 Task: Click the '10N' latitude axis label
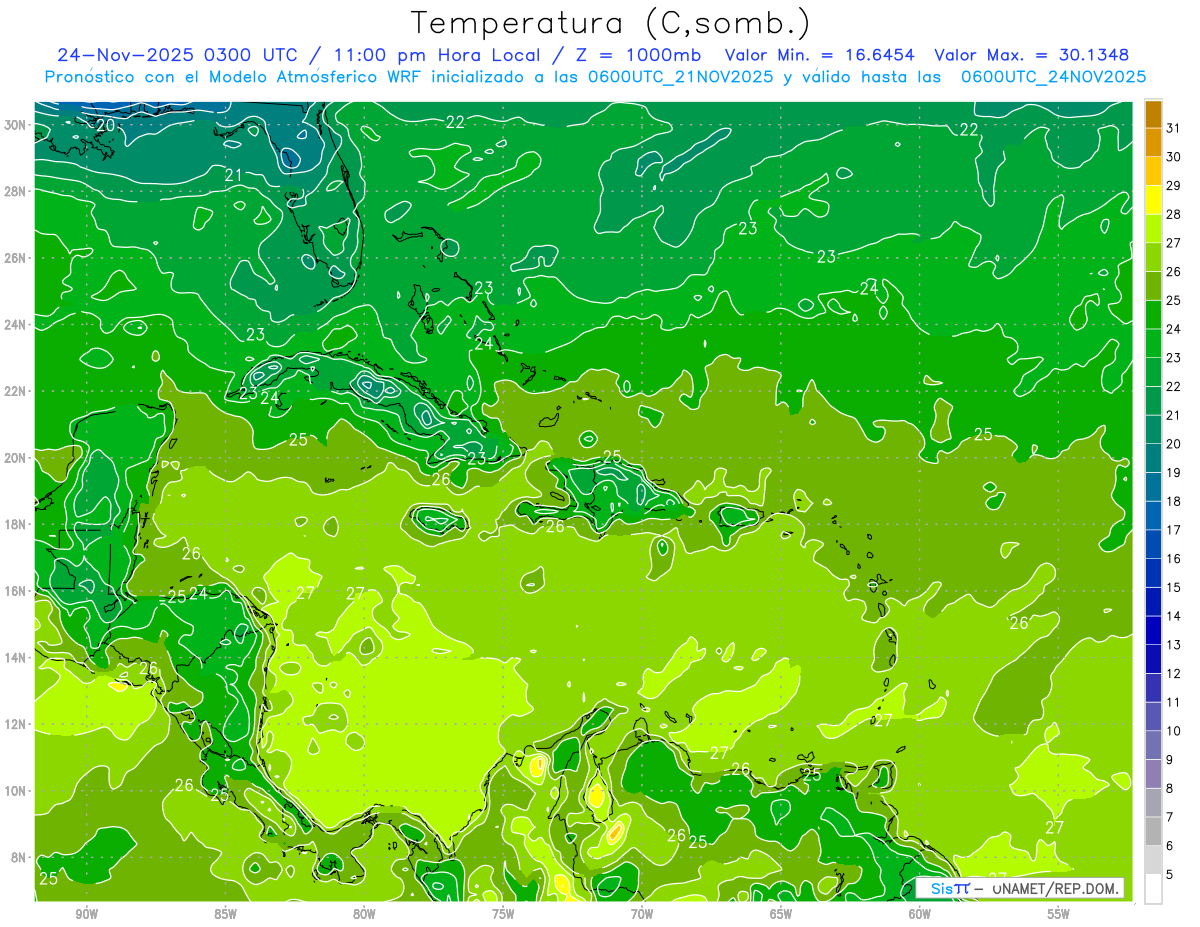(x=15, y=791)
